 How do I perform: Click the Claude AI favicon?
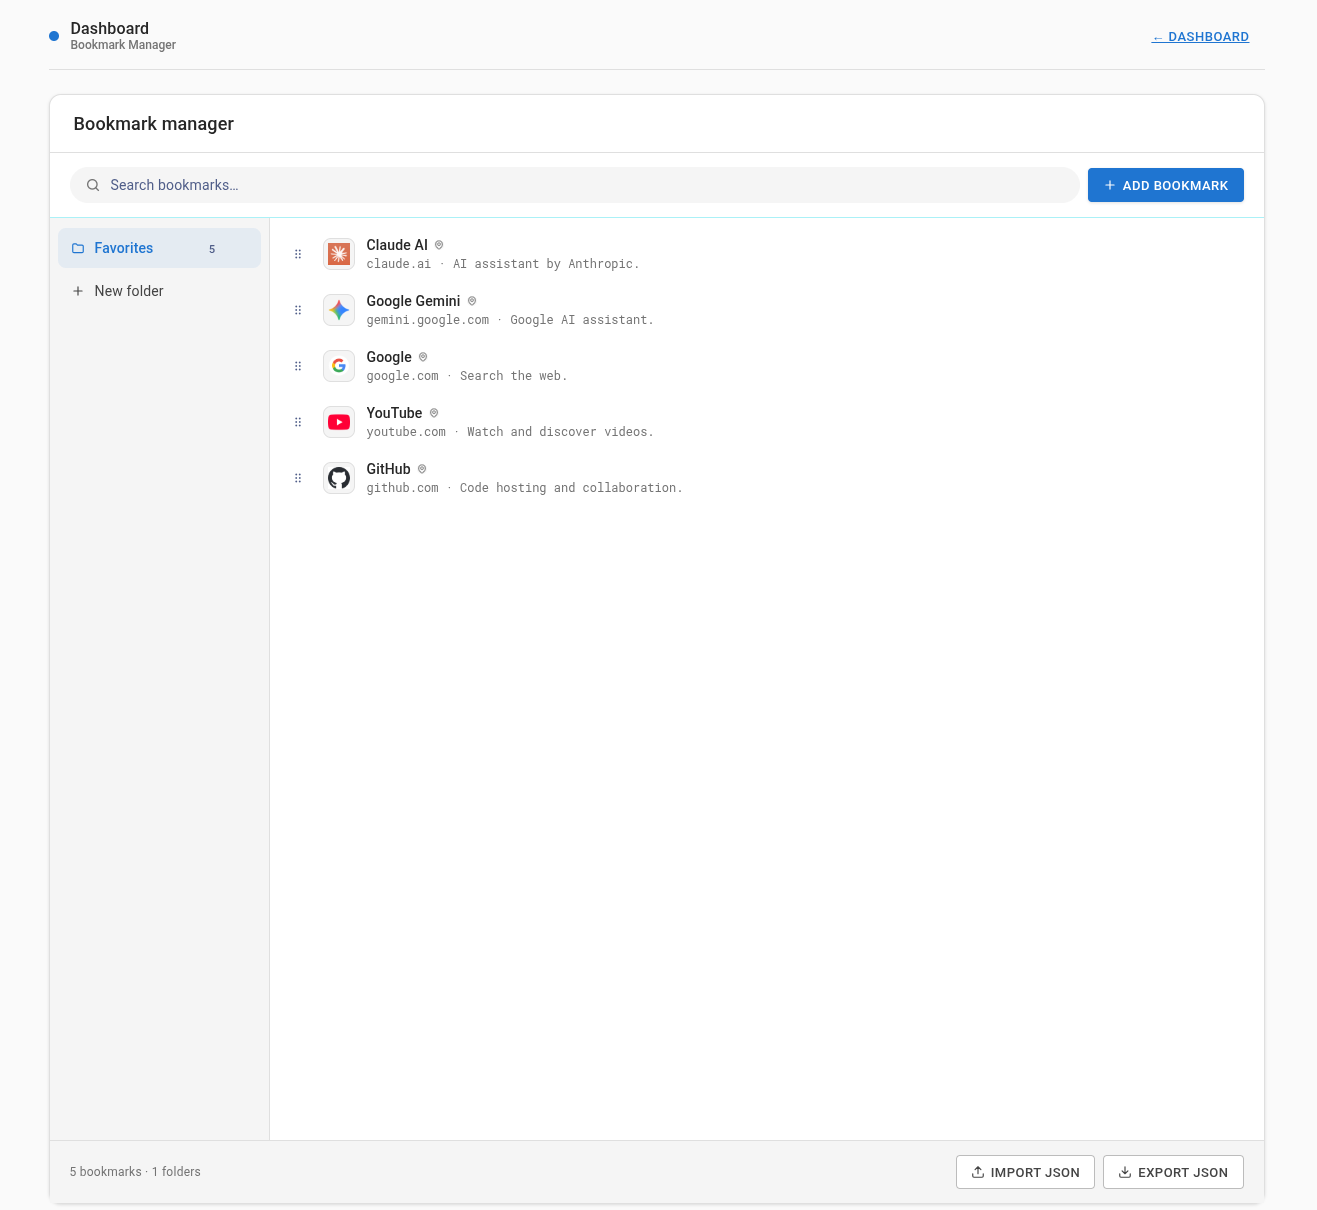339,254
